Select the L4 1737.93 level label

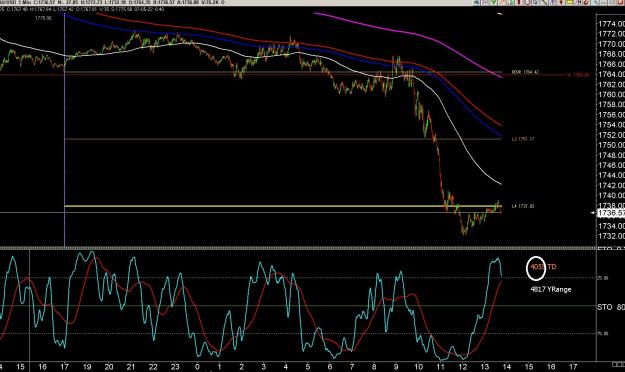pos(523,206)
